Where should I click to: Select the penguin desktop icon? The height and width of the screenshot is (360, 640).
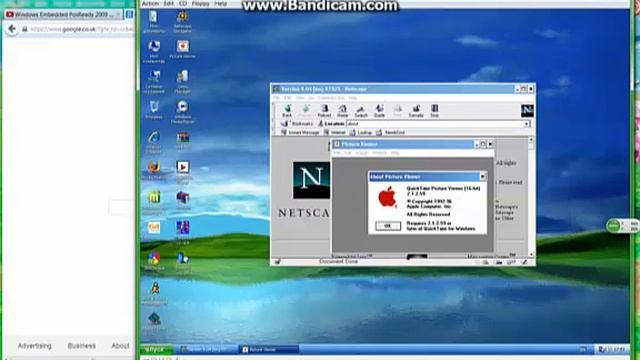tap(155, 293)
